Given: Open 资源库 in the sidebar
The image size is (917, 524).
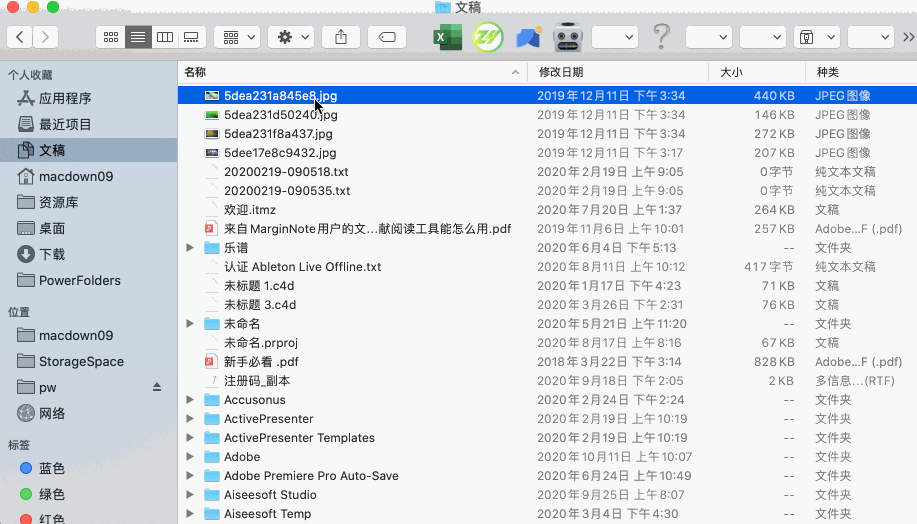Looking at the screenshot, I should (89, 202).
